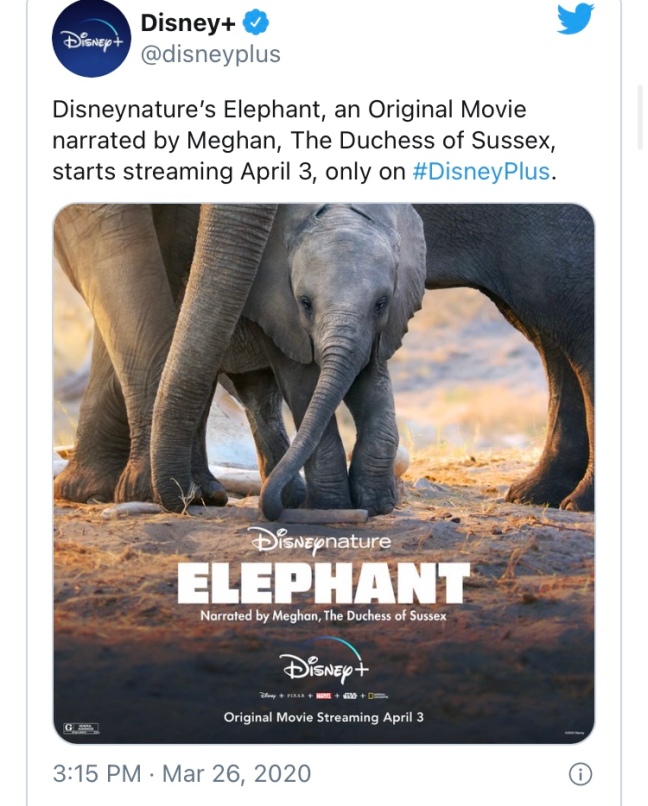Click the Twitter bird logo
The height and width of the screenshot is (806, 648).
(576, 19)
